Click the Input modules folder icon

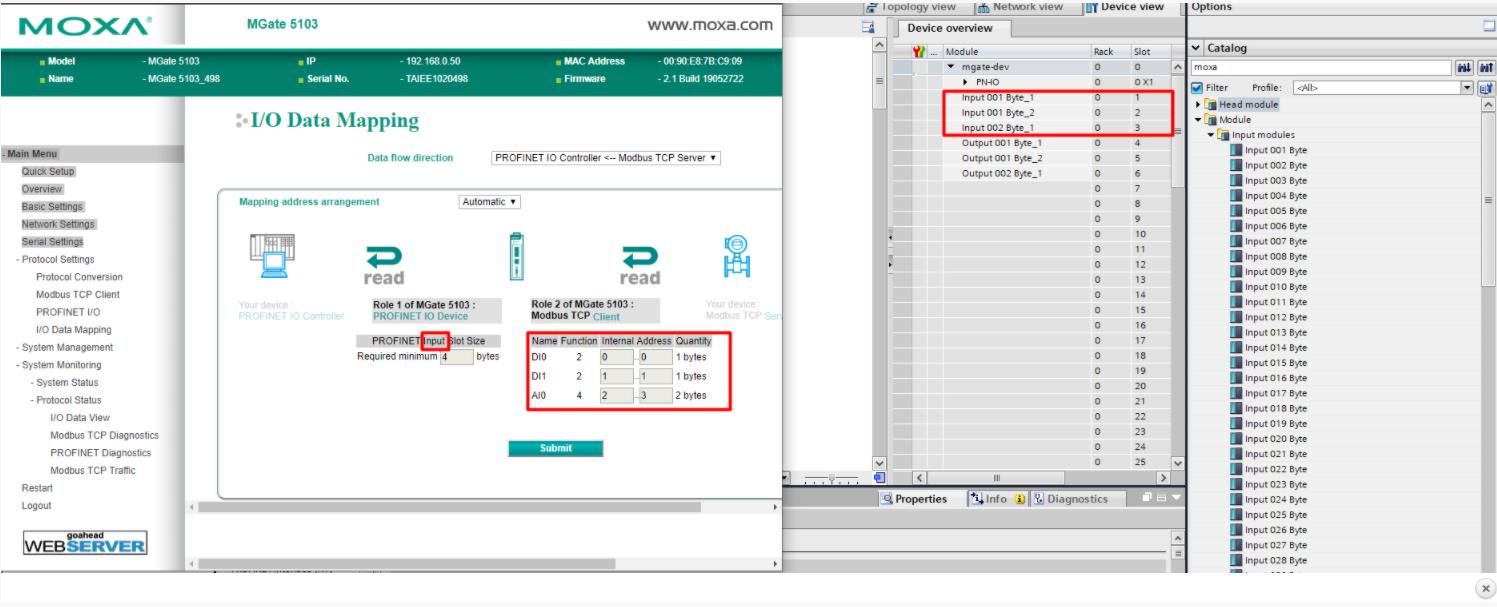[1223, 135]
